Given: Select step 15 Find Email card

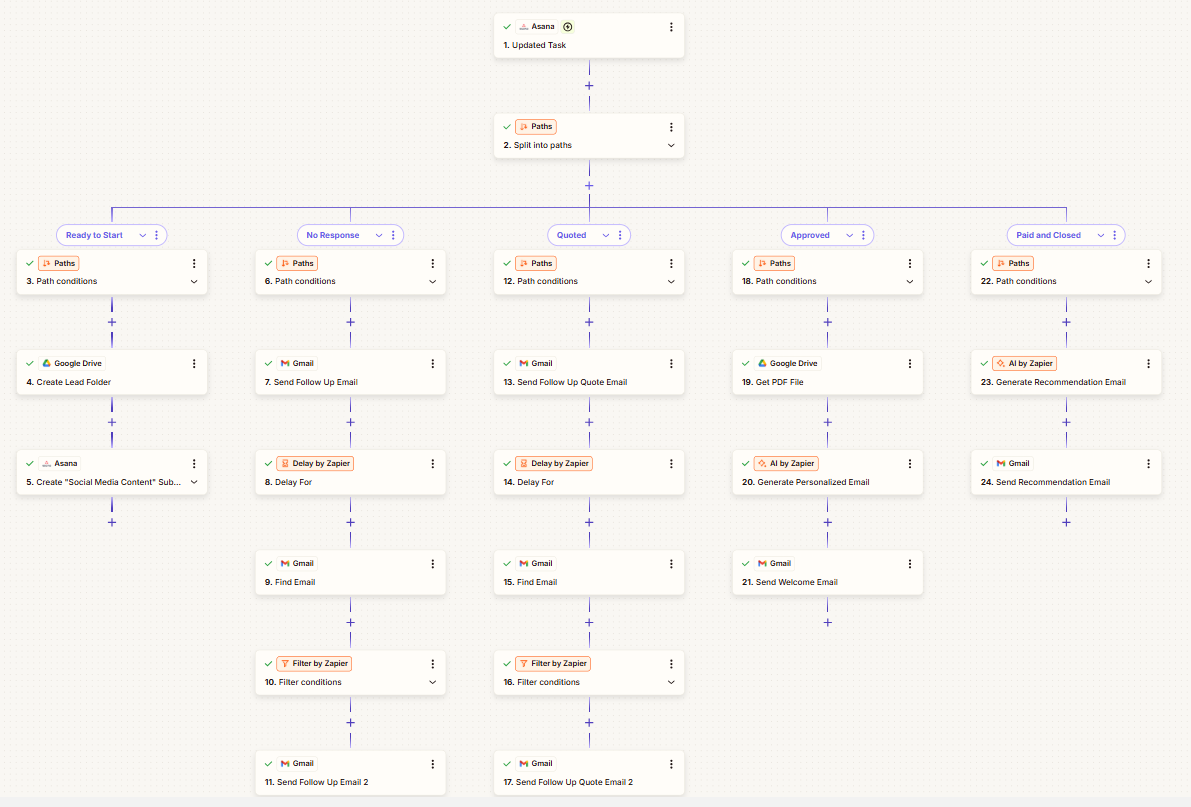Looking at the screenshot, I should pyautogui.click(x=589, y=573).
